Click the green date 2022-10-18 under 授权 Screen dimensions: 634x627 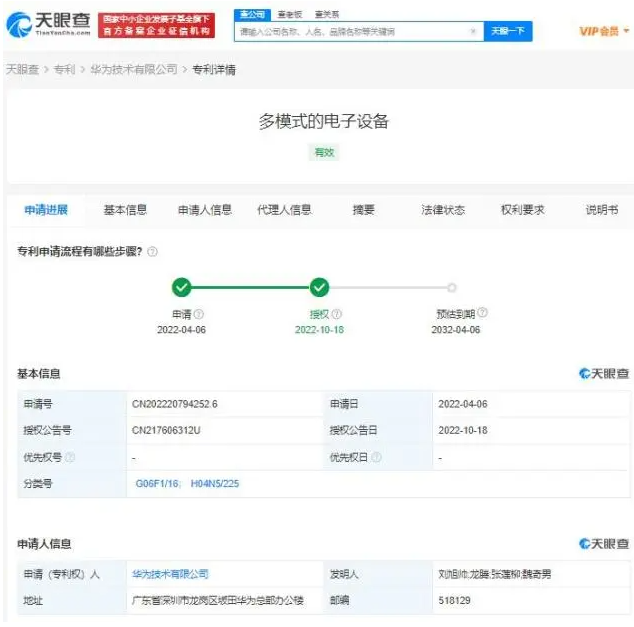pyautogui.click(x=319, y=330)
